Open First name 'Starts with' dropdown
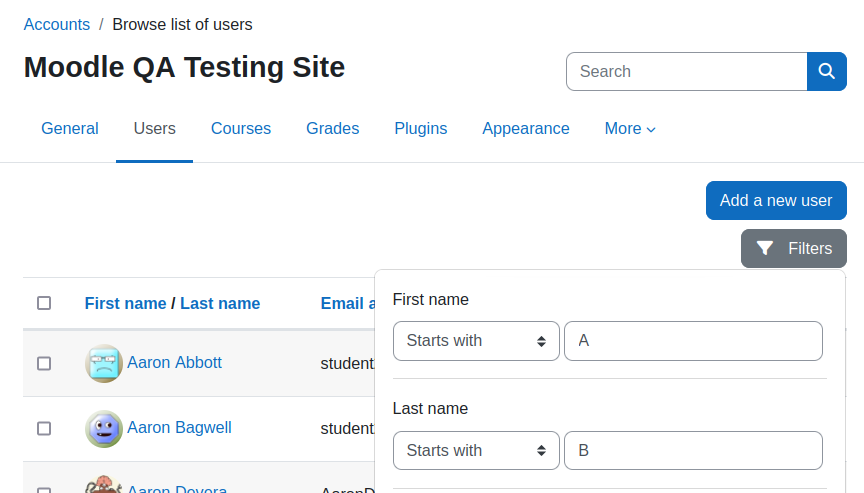This screenshot has width=864, height=493. click(x=476, y=341)
